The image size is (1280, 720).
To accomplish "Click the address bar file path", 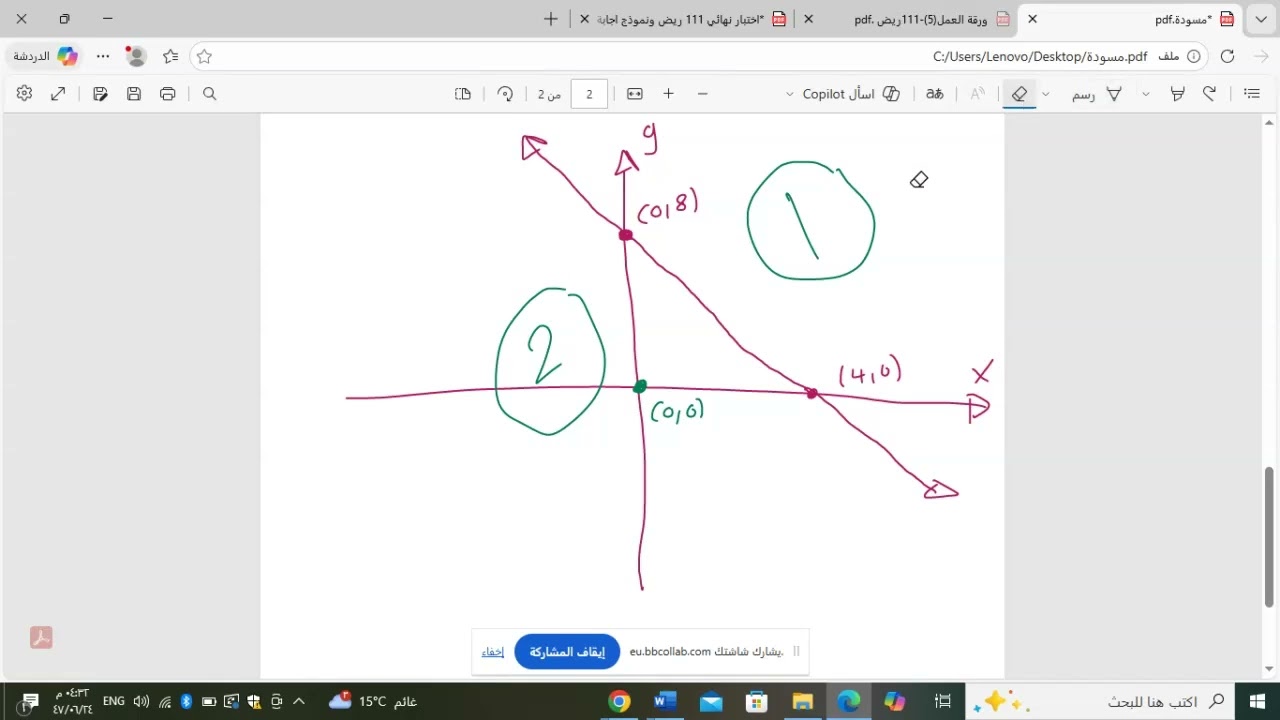I will [x=1040, y=56].
